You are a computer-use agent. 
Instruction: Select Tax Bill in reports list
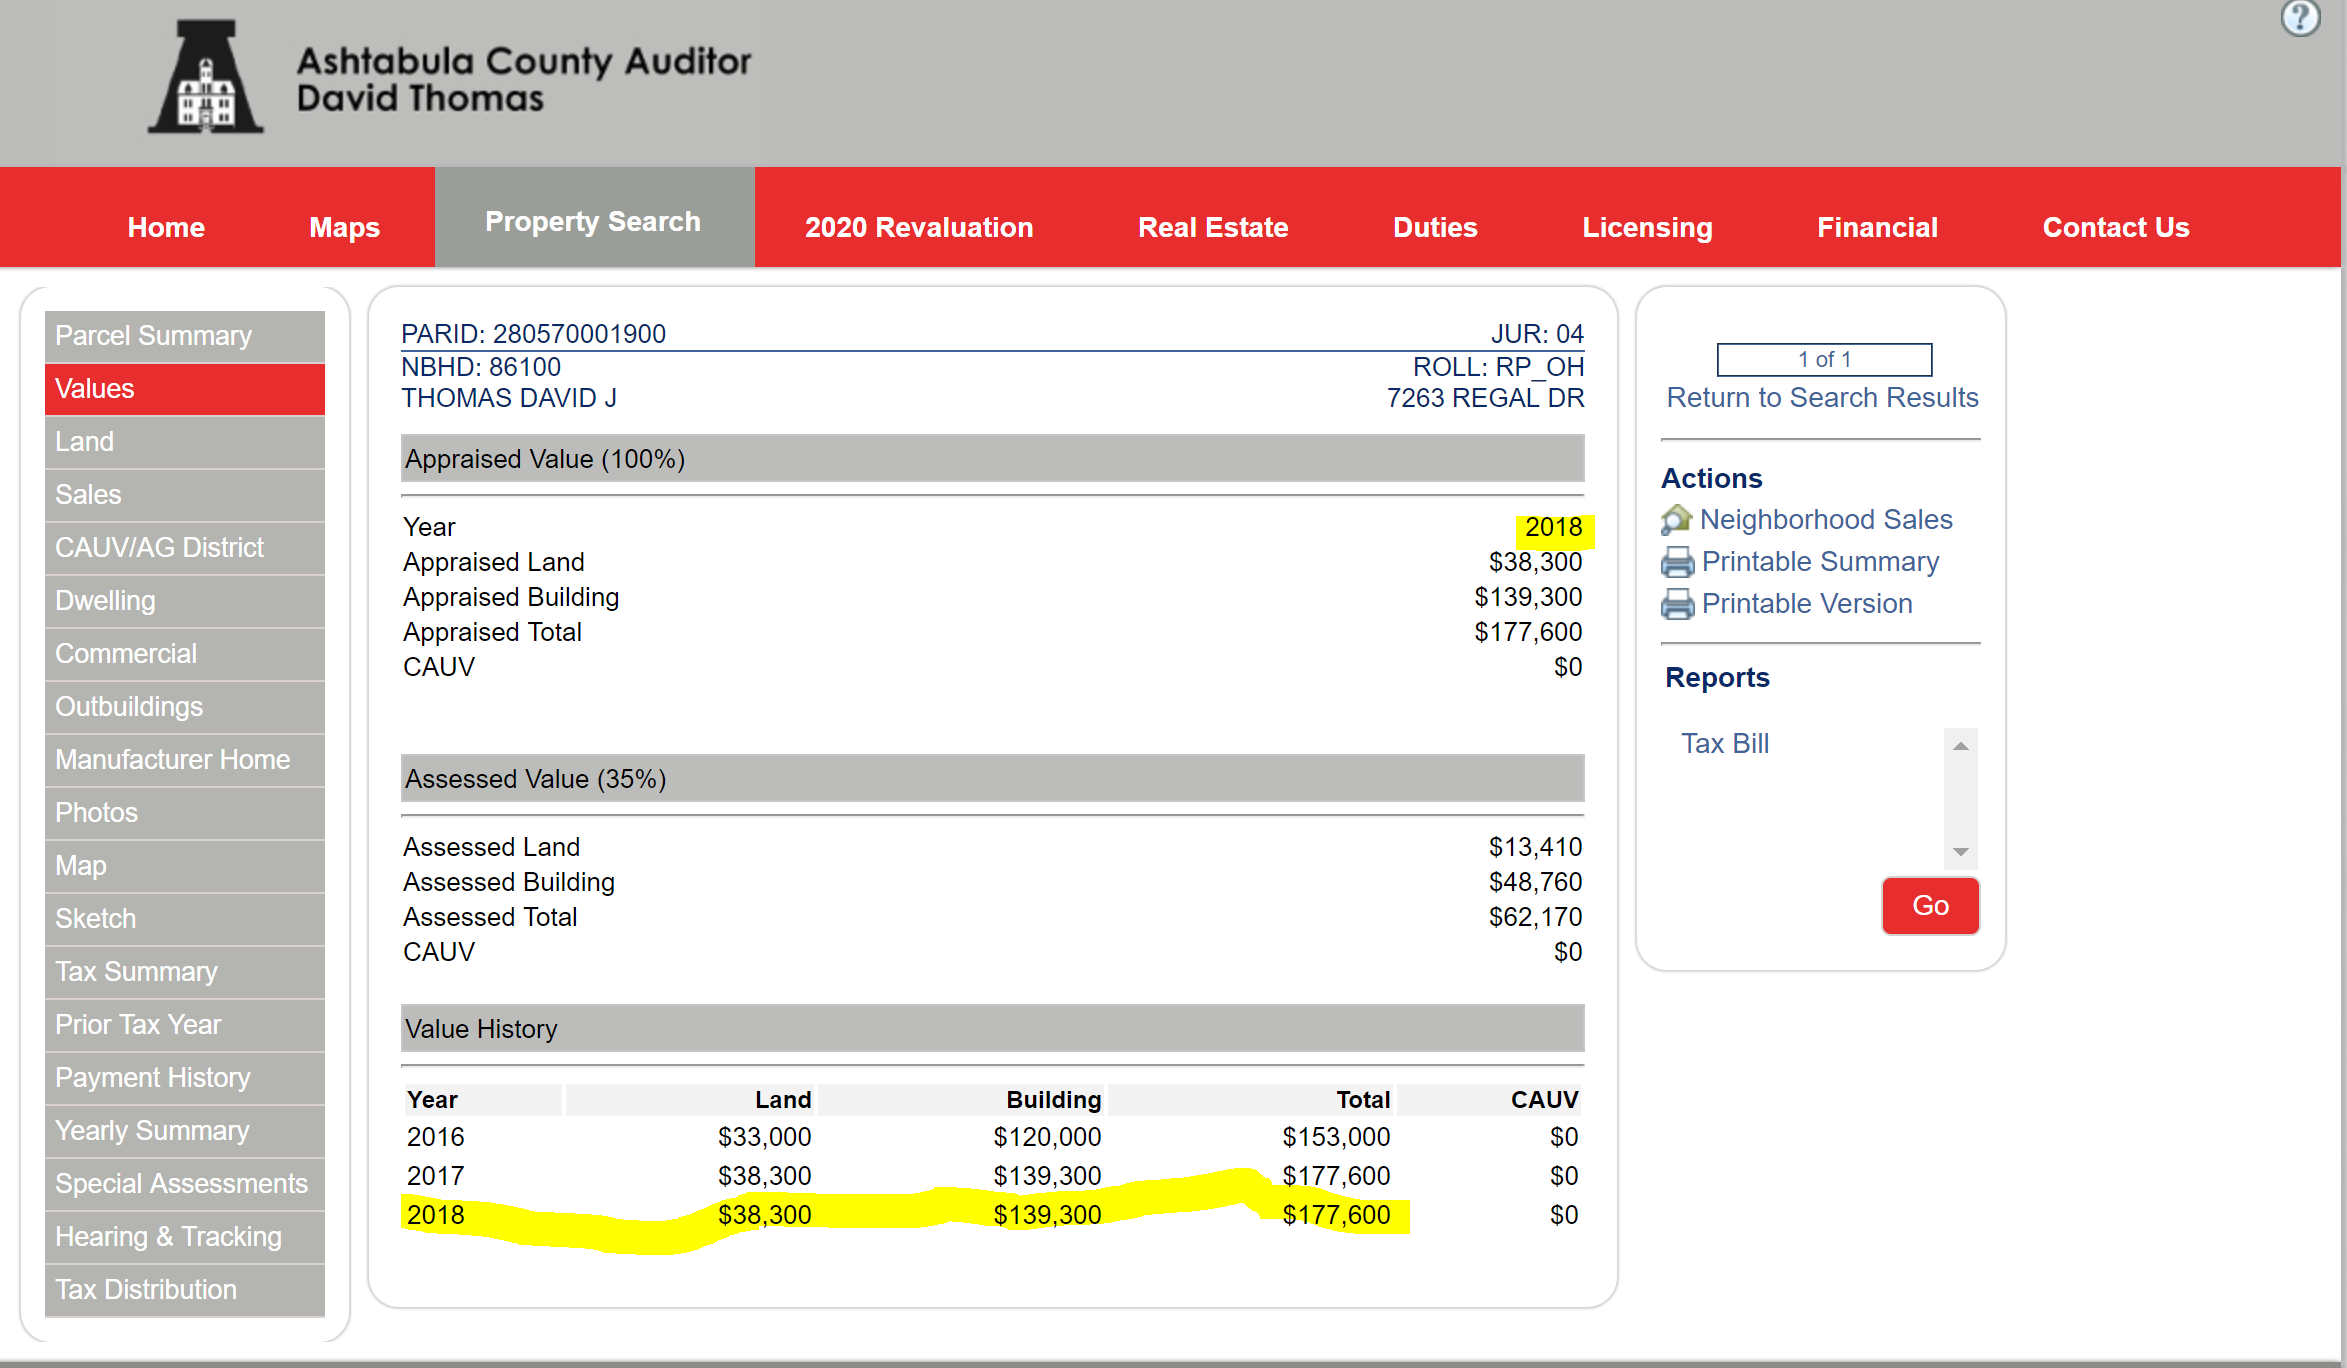[1725, 743]
